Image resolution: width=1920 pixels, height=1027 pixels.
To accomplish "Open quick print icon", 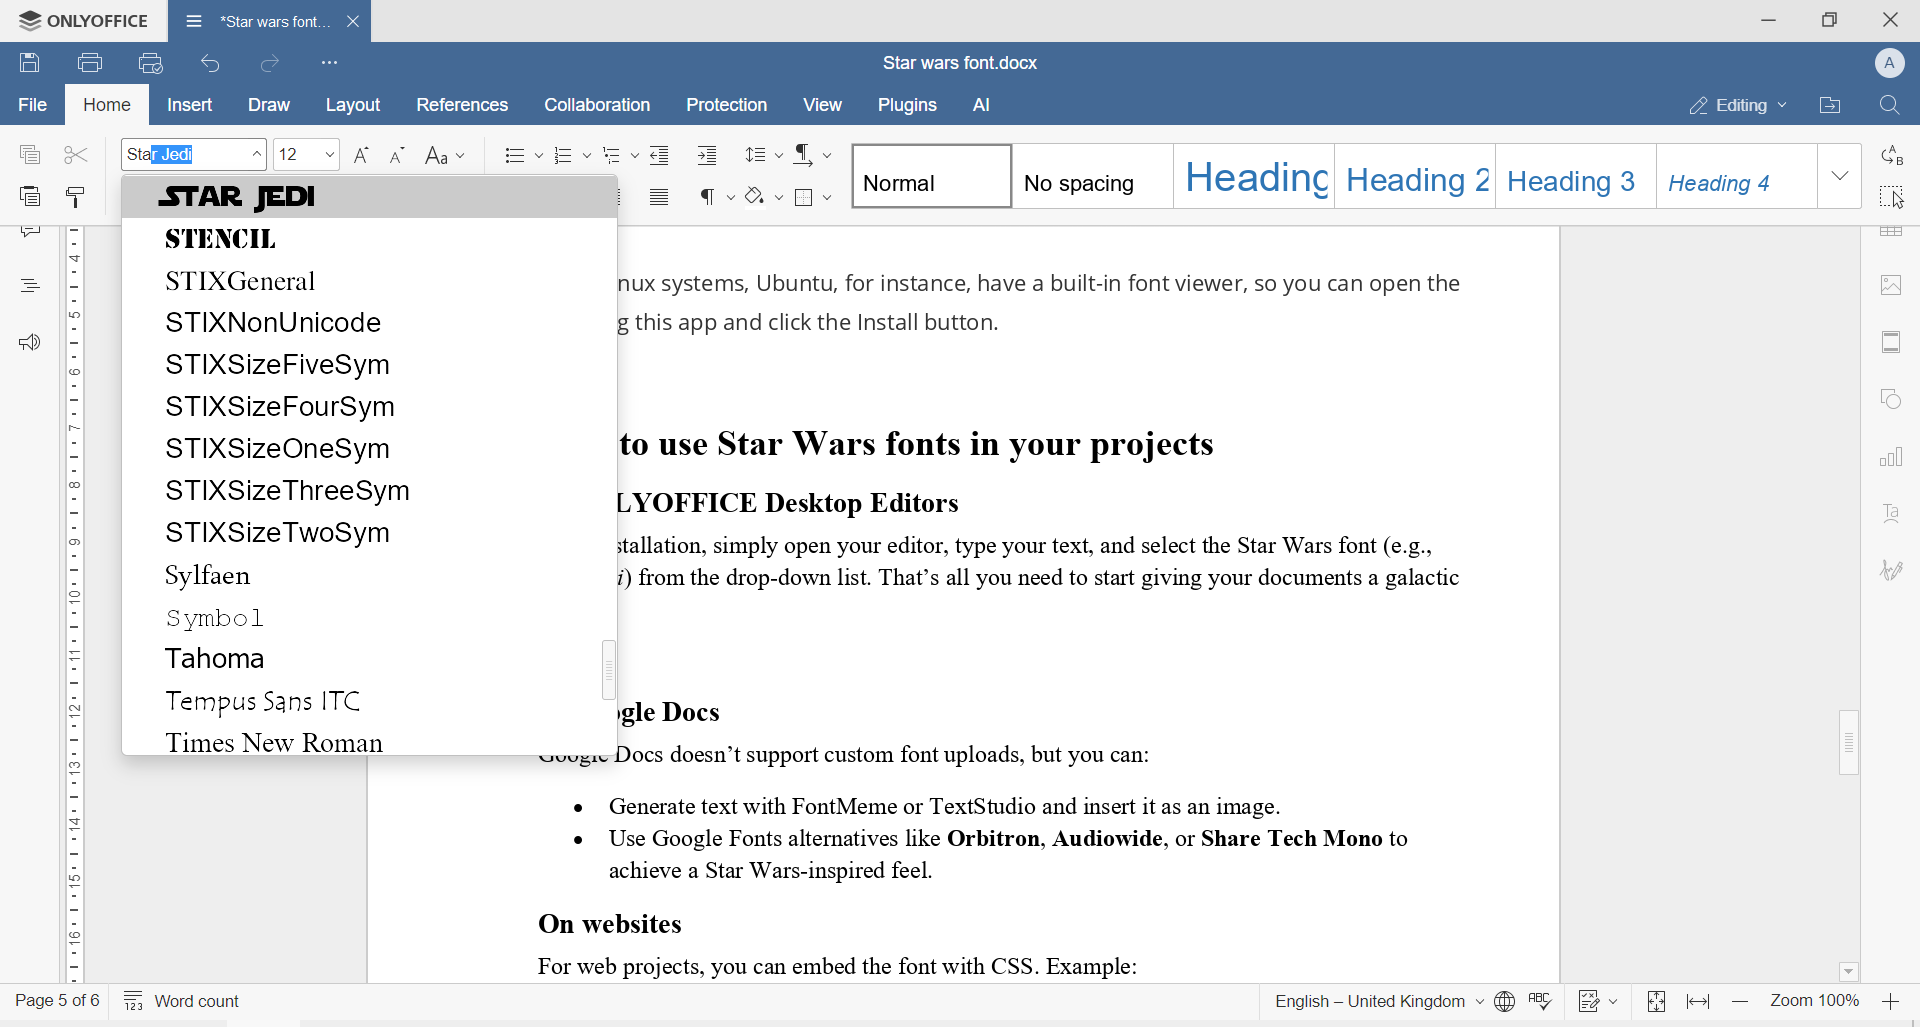I will pos(151,63).
